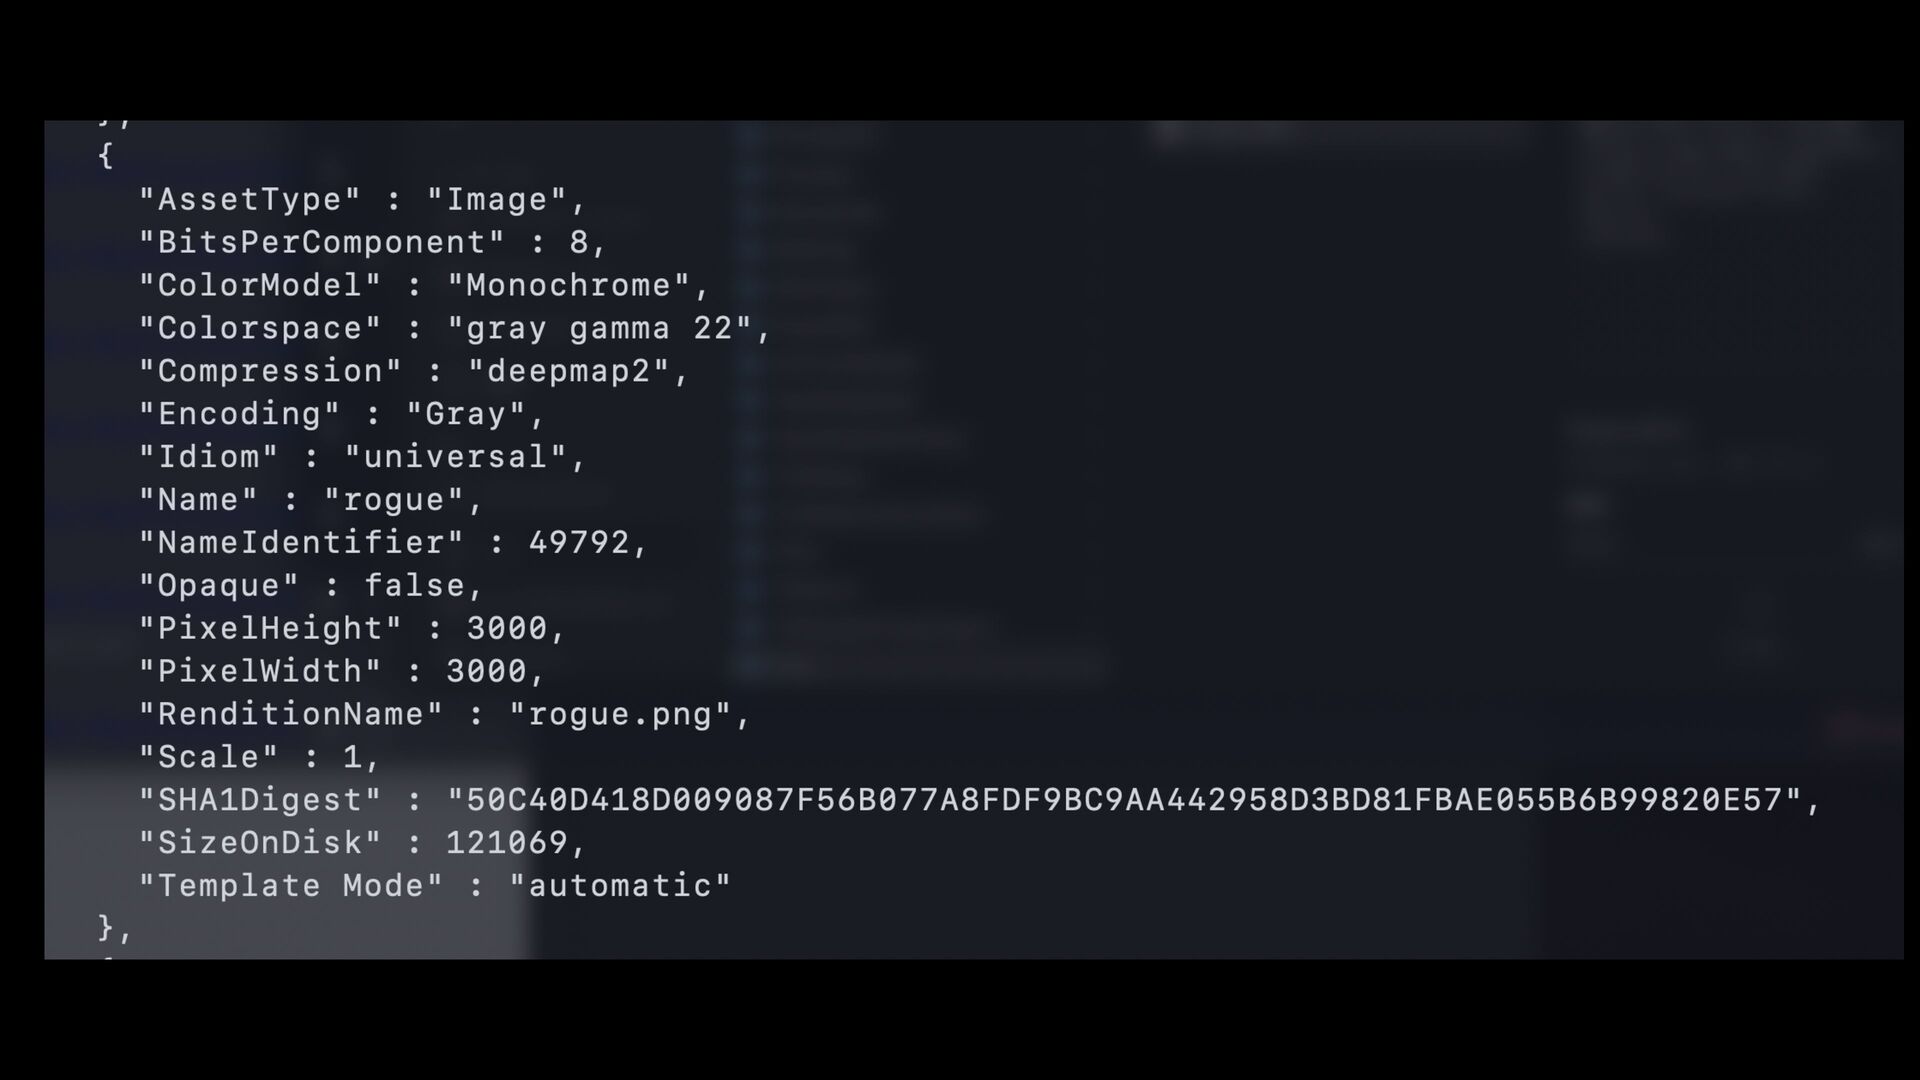Screen dimensions: 1920x1080
Task: Select the "universal" idiom value
Action: [456, 458]
